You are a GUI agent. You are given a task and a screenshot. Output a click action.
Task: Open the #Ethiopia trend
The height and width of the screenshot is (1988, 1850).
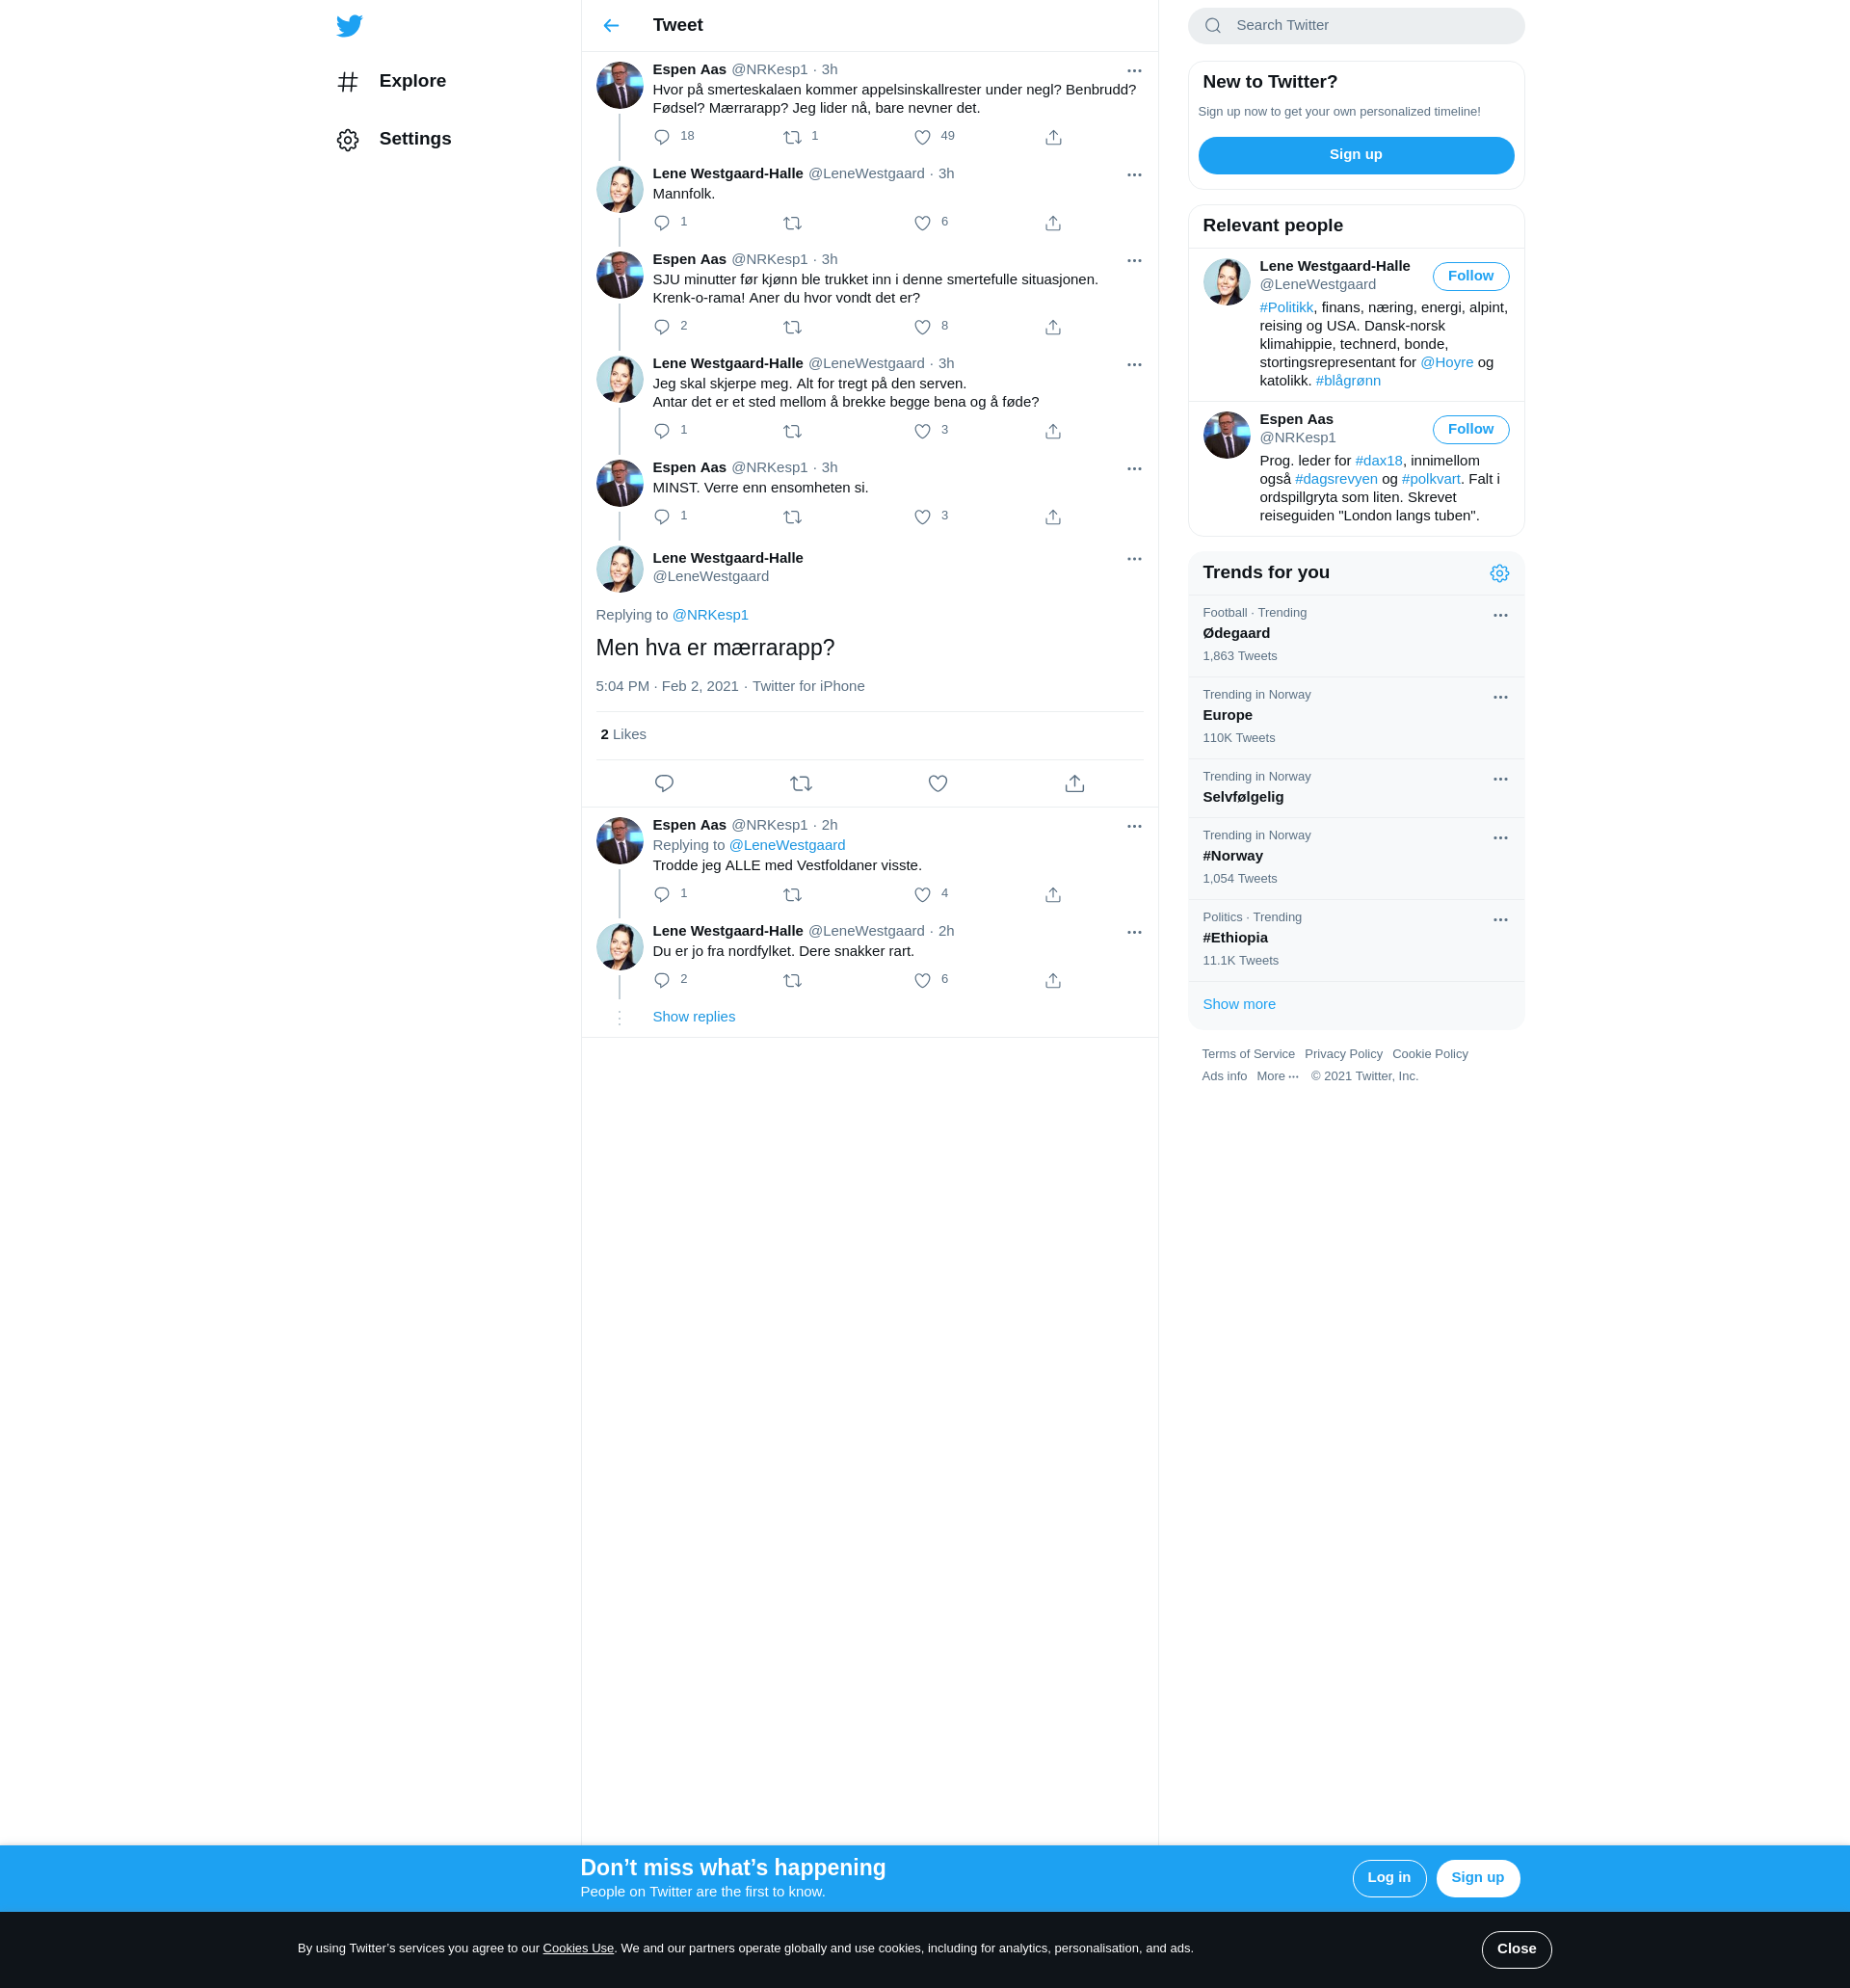click(1356, 941)
